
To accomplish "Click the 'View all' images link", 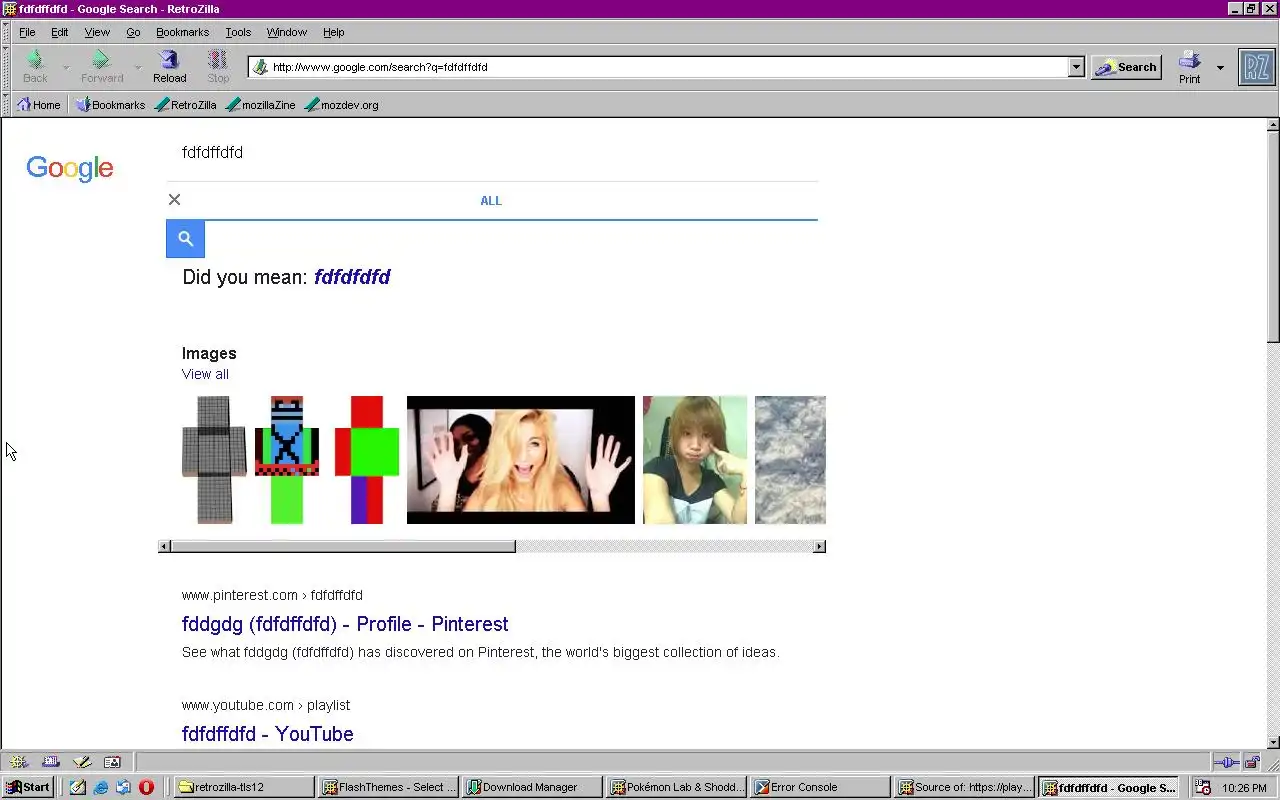I will [x=205, y=374].
